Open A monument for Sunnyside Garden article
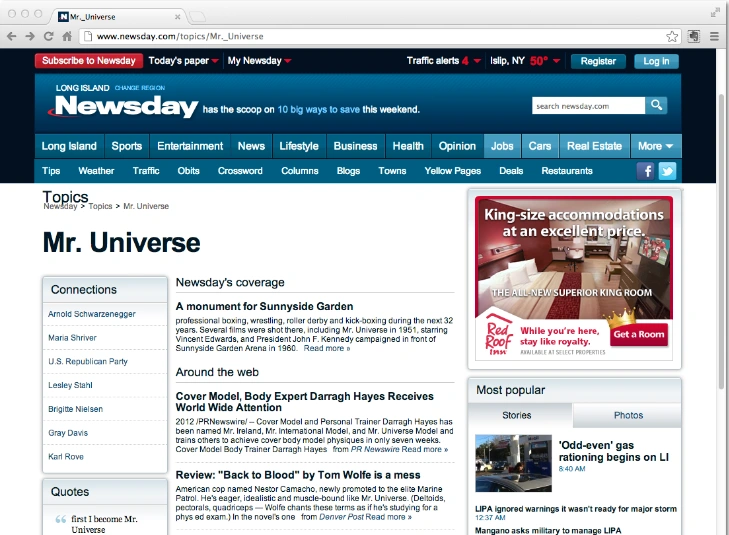The width and height of the screenshot is (729, 535). pos(264,306)
